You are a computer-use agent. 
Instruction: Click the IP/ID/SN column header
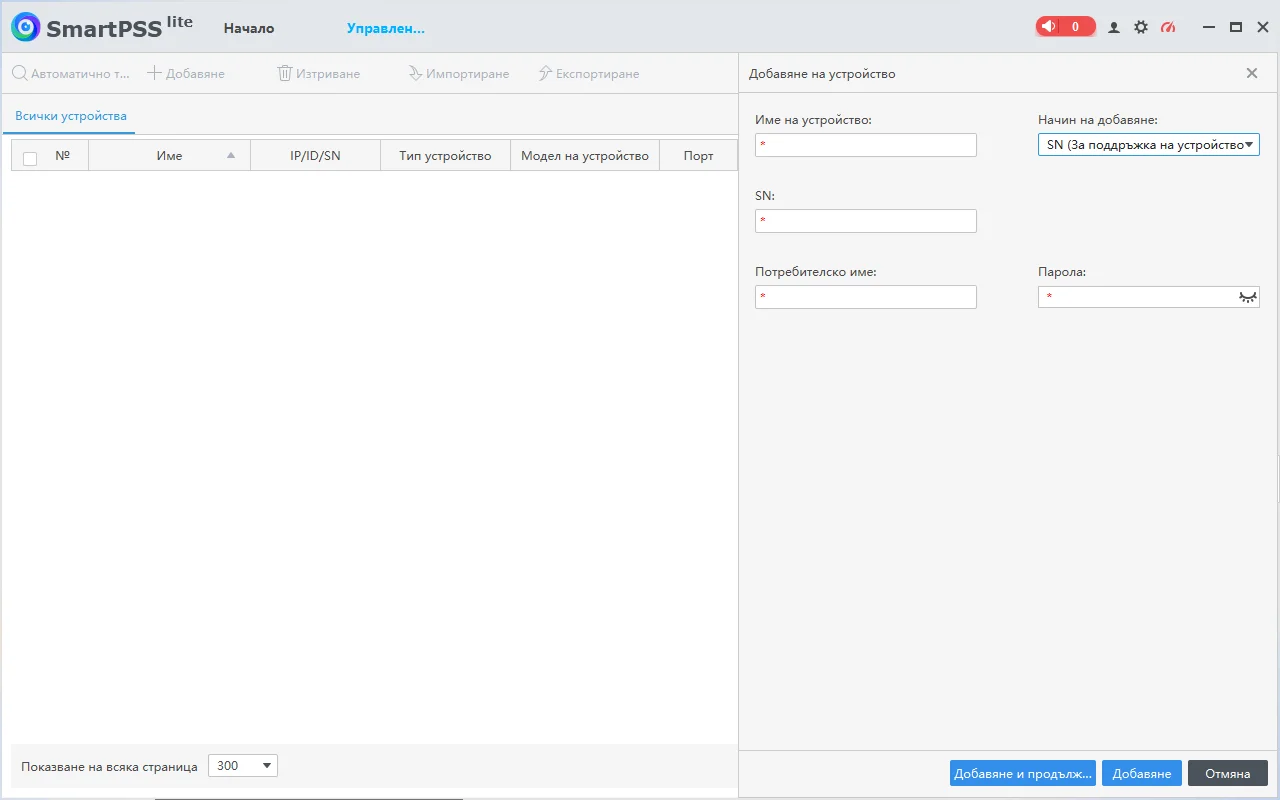315,156
